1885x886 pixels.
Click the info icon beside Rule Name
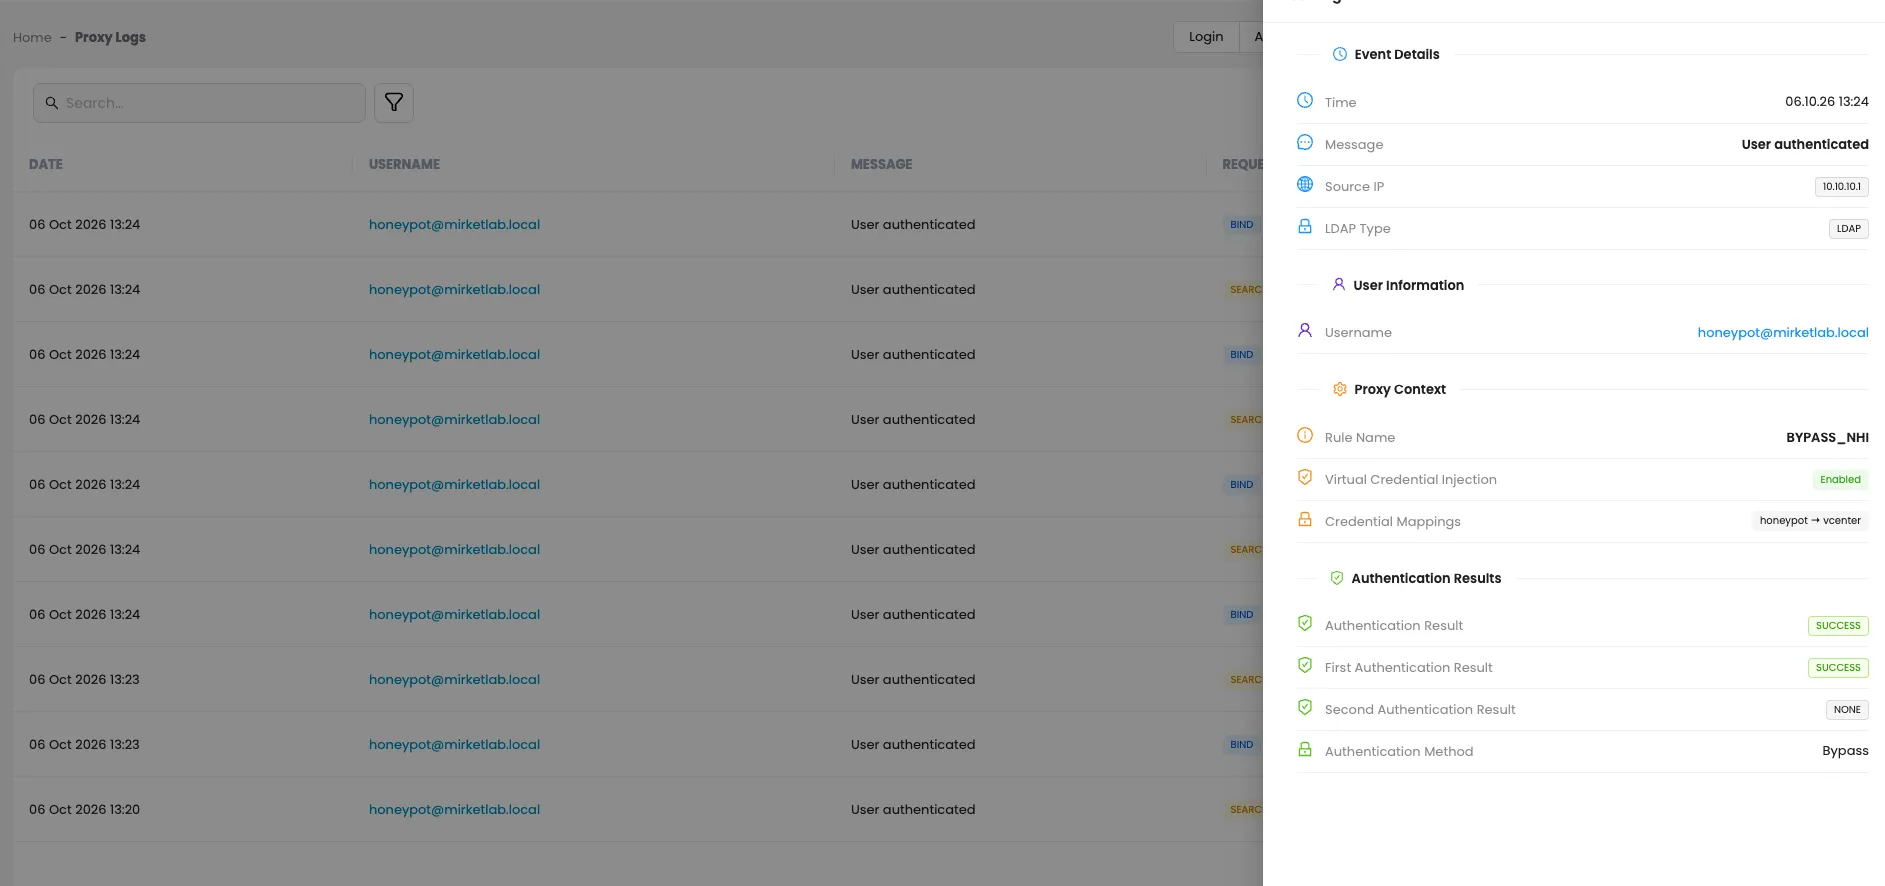[1305, 436]
